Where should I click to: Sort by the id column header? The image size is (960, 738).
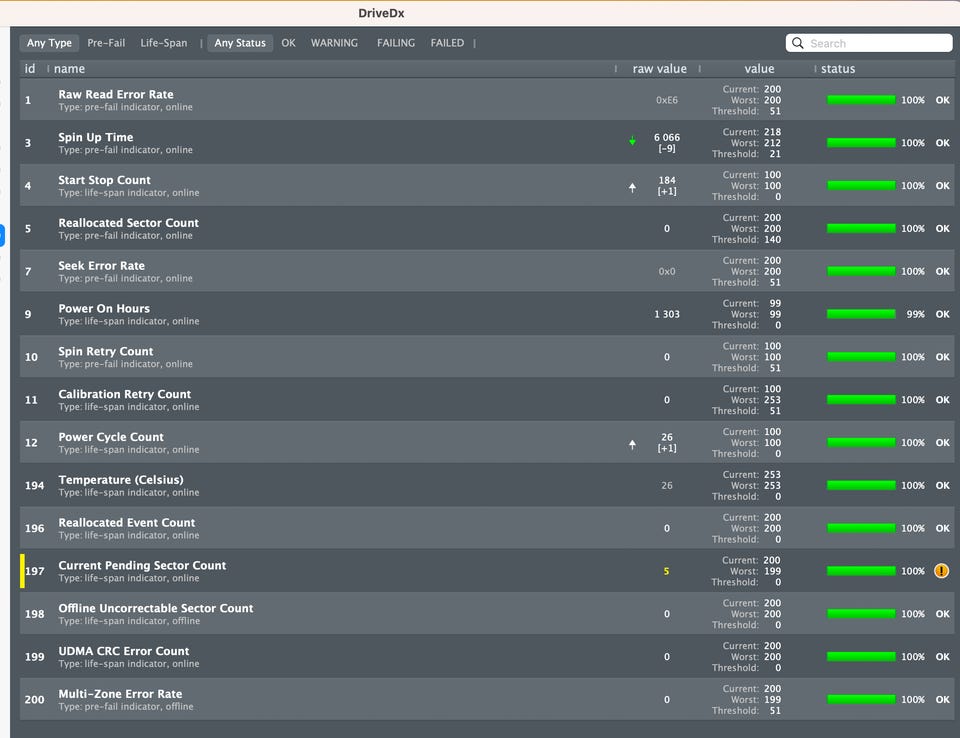pos(29,69)
